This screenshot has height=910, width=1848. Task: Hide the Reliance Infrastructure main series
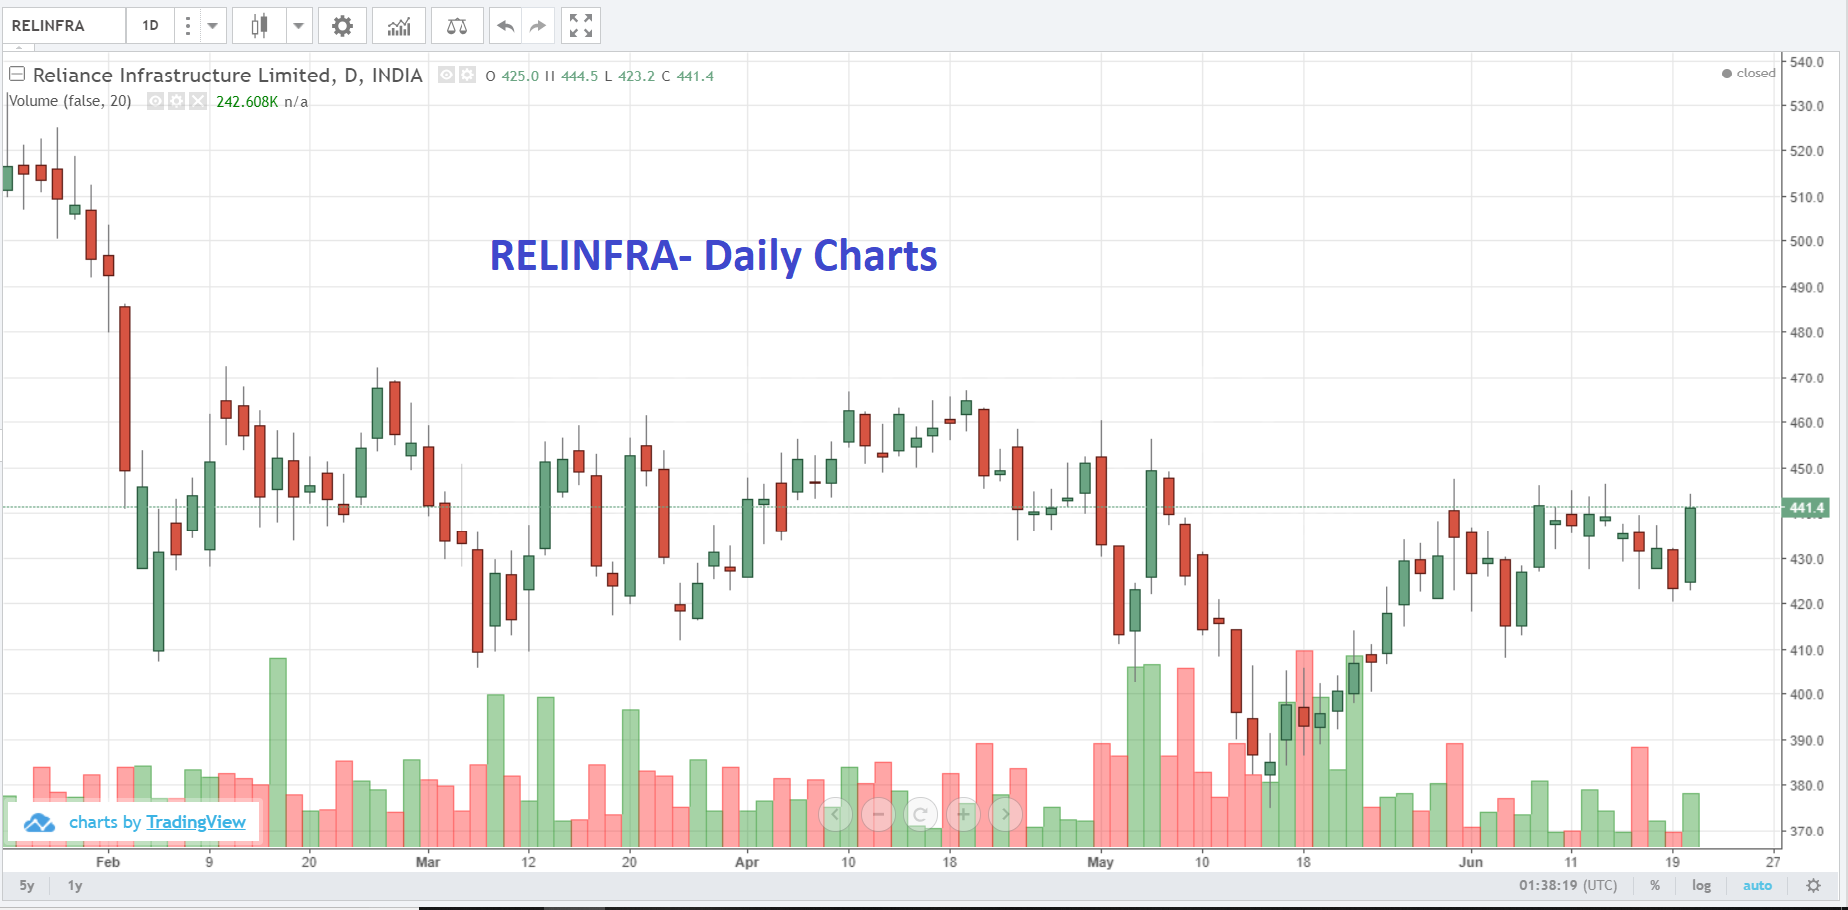(x=447, y=75)
